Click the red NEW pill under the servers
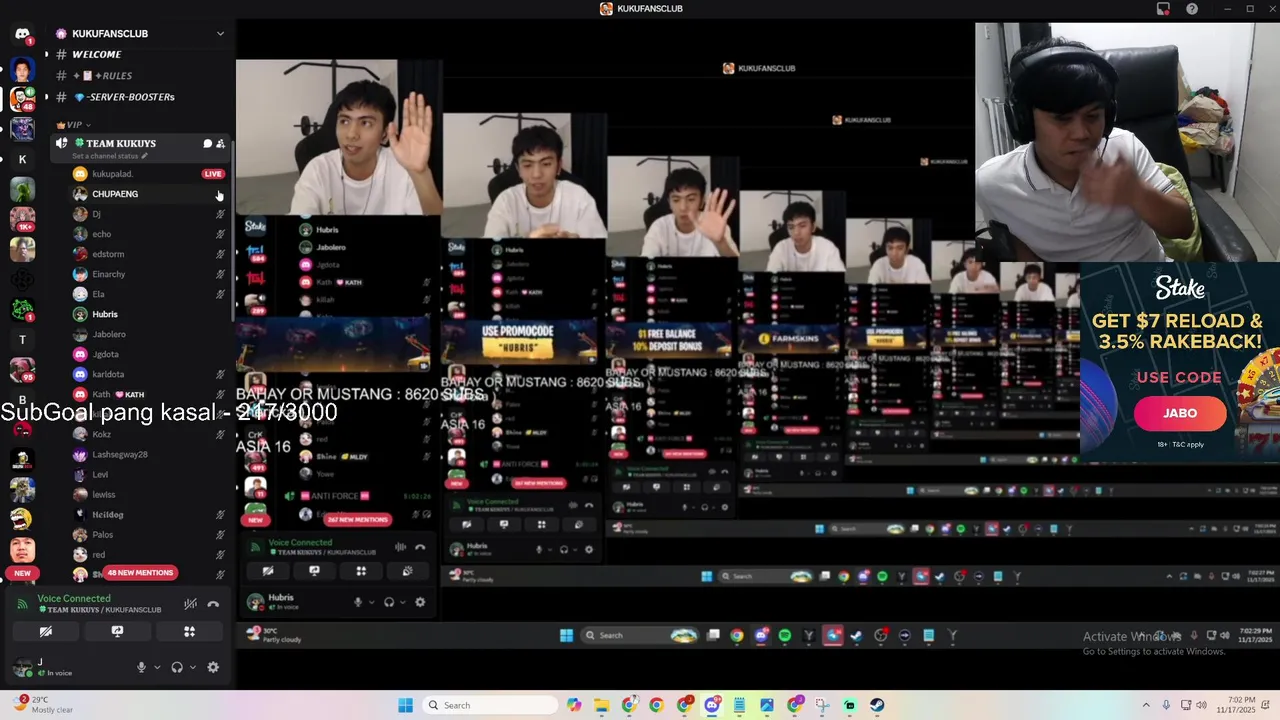Viewport: 1280px width, 720px height. (x=22, y=573)
